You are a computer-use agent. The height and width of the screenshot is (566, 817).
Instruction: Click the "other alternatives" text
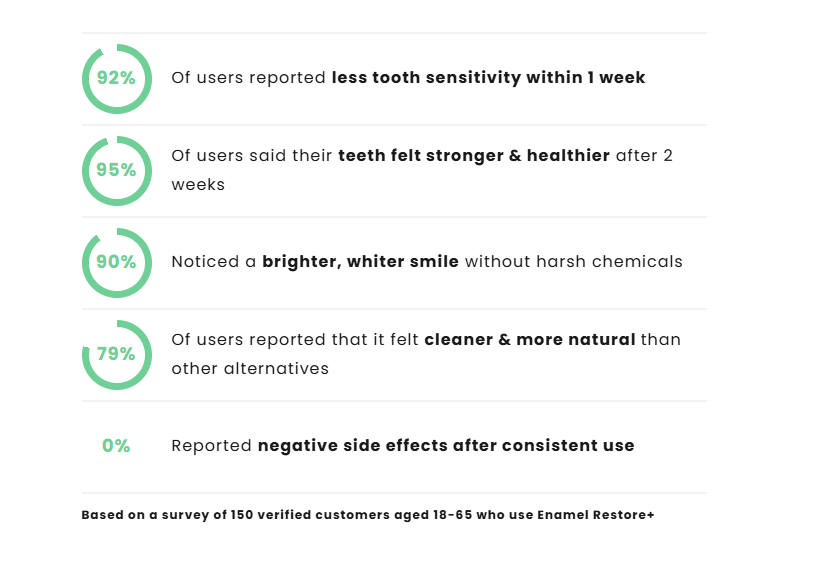[x=250, y=368]
